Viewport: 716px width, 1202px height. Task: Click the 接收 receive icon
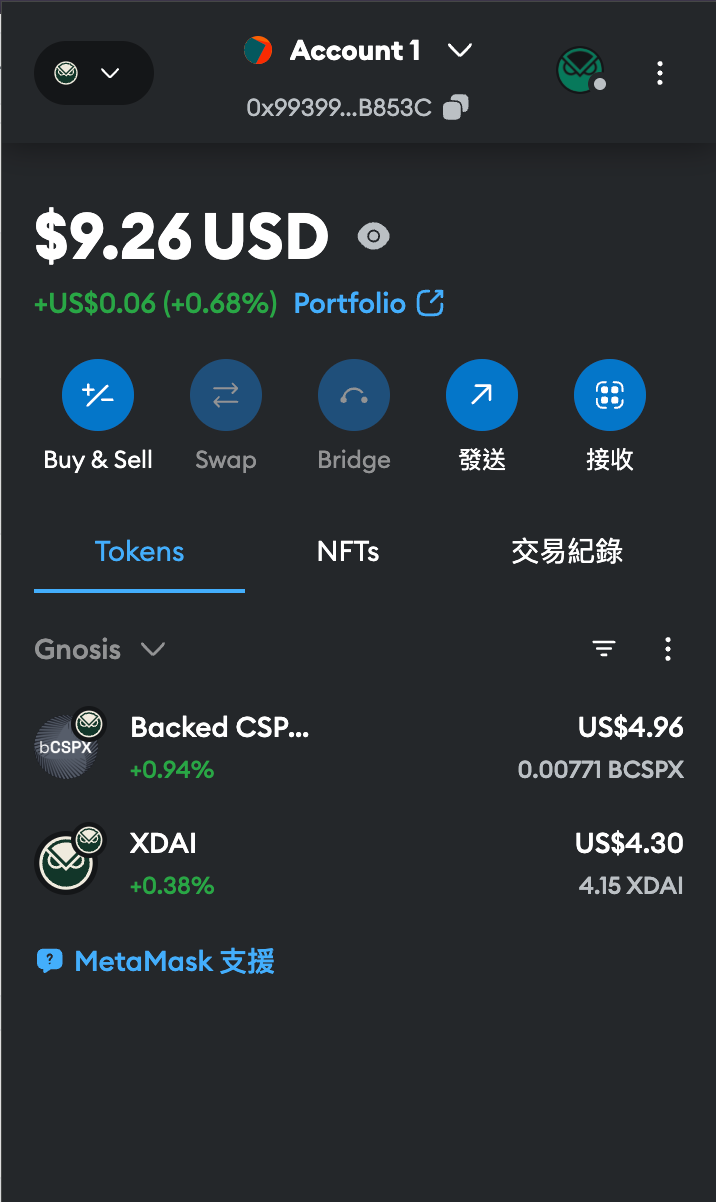pos(609,394)
